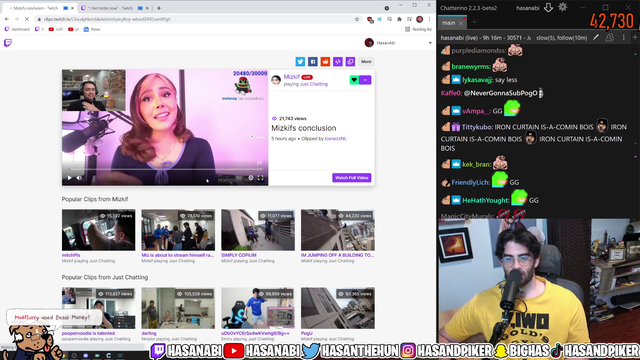Click username lykasavajj in chat
Image resolution: width=640 pixels, height=360 pixels.
click(x=477, y=80)
